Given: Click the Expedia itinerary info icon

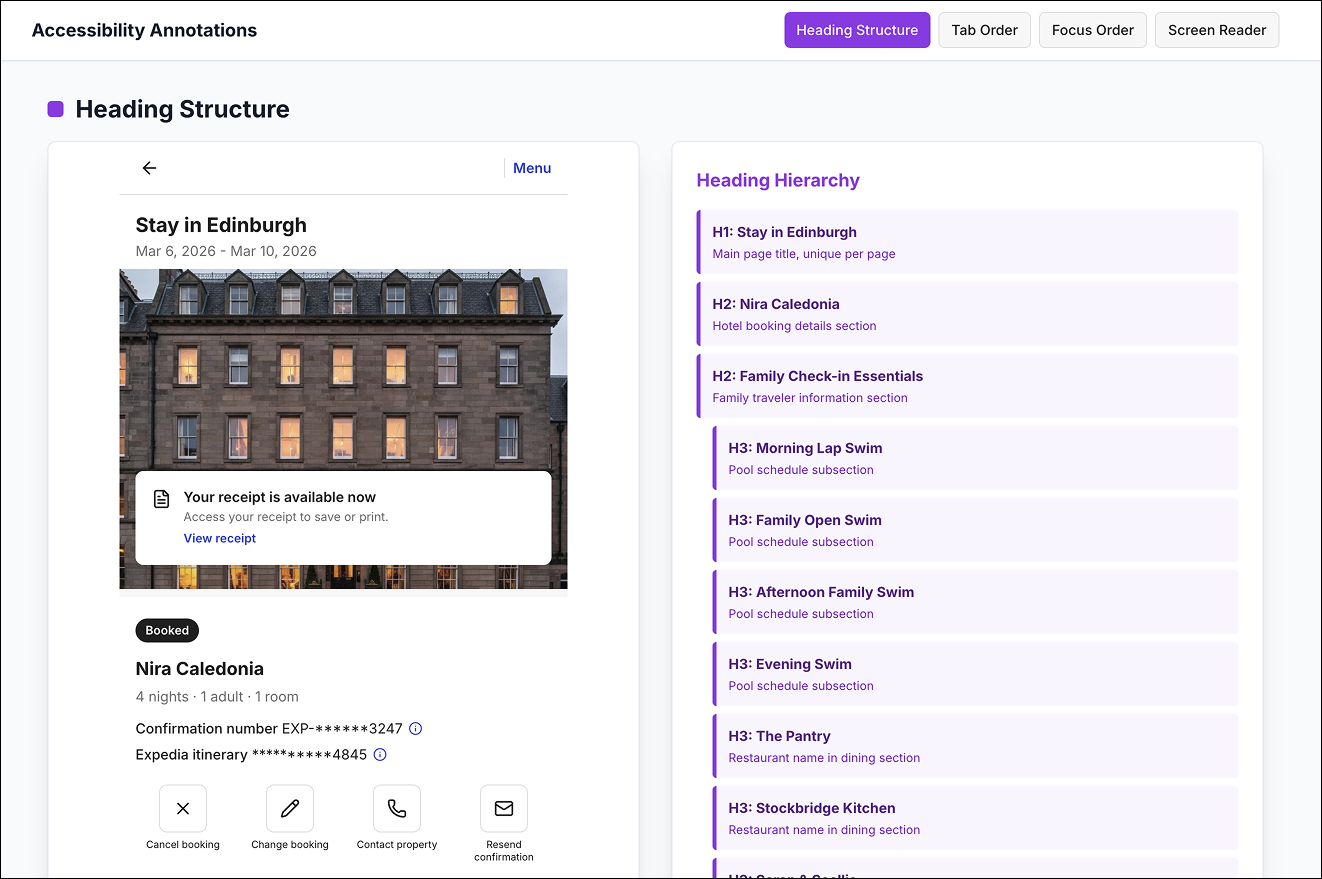Looking at the screenshot, I should tap(379, 755).
